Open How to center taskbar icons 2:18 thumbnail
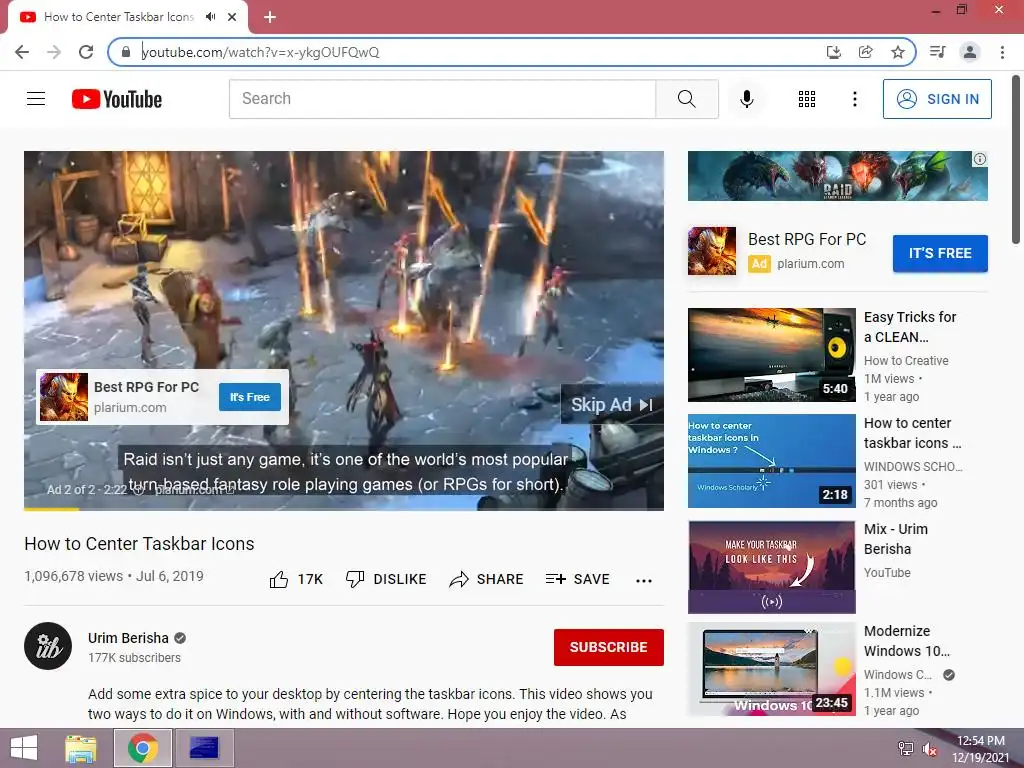 pyautogui.click(x=771, y=461)
